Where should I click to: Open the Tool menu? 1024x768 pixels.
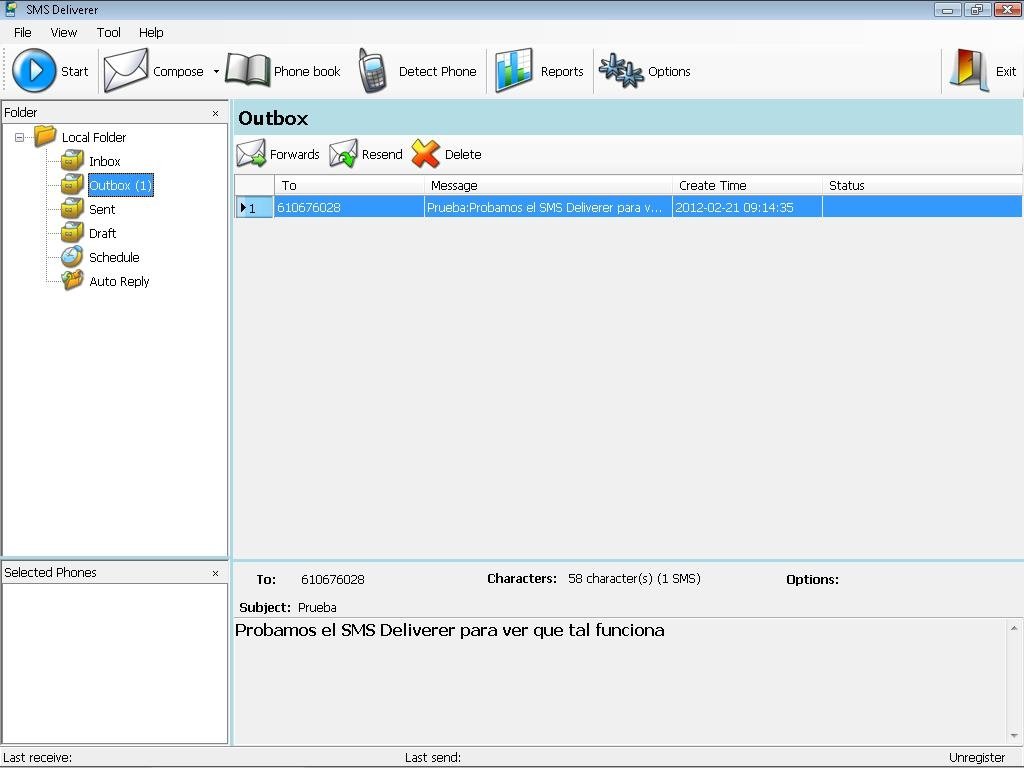tap(108, 33)
